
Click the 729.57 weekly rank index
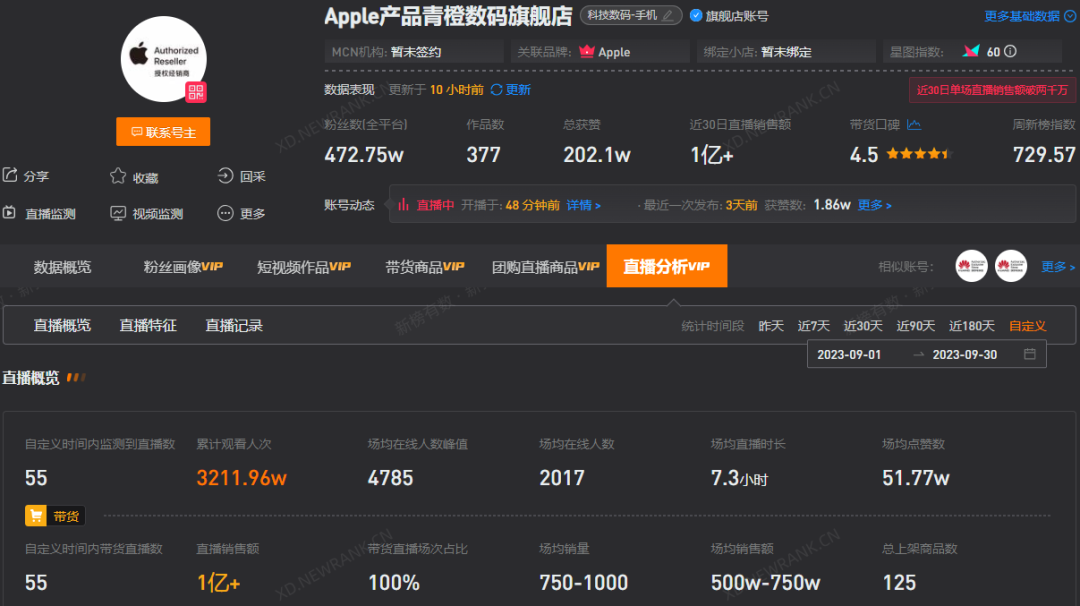click(x=1043, y=154)
